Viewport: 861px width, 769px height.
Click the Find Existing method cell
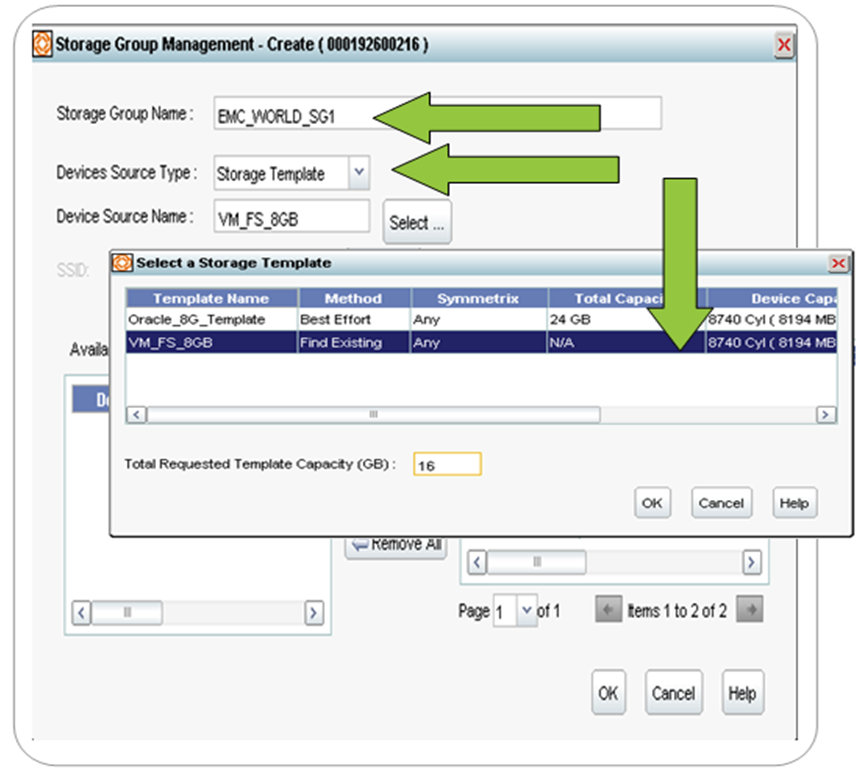[x=354, y=343]
